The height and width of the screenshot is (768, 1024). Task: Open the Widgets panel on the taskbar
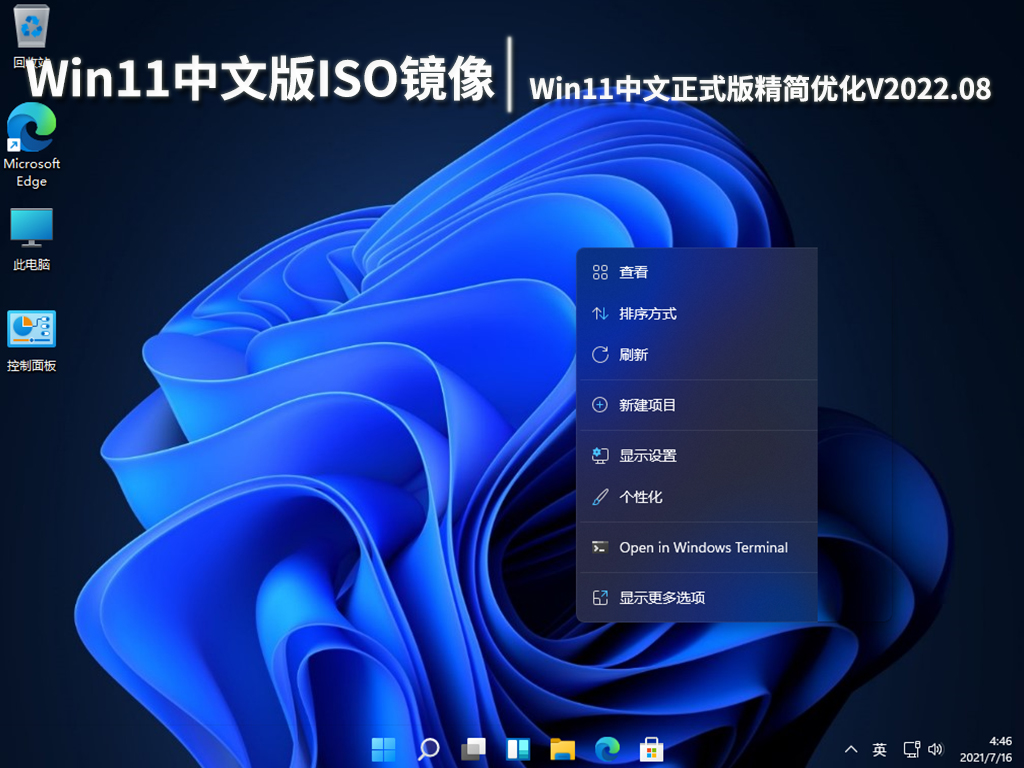coord(519,748)
